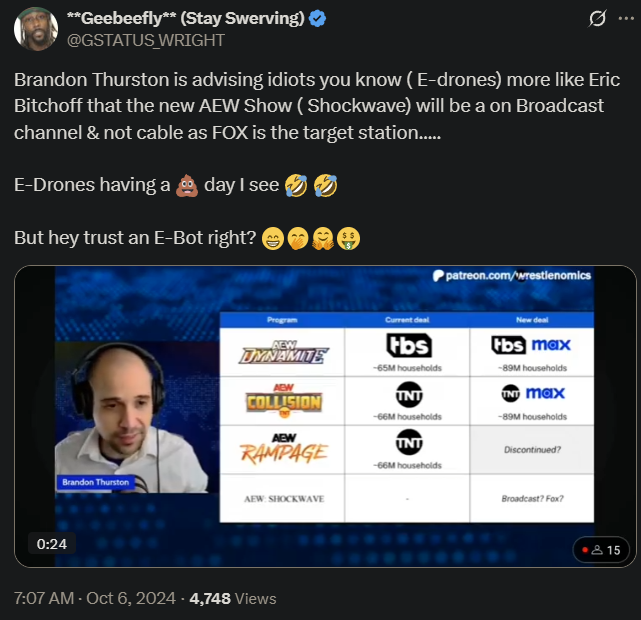Click the AEW Rampage logo in video
641x620 pixels.
click(x=284, y=449)
